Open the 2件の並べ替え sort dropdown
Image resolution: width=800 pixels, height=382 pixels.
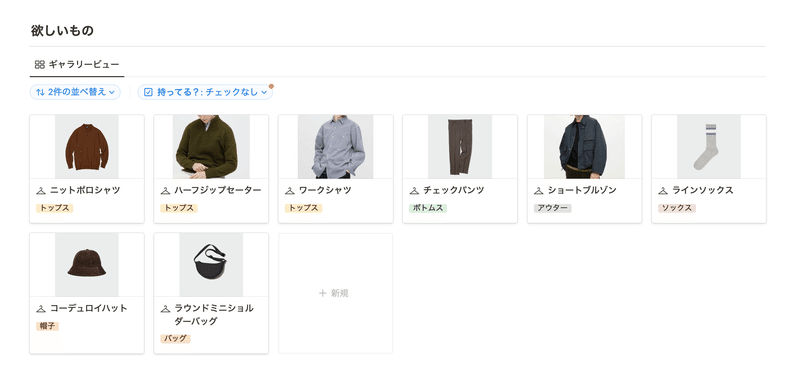pos(75,92)
